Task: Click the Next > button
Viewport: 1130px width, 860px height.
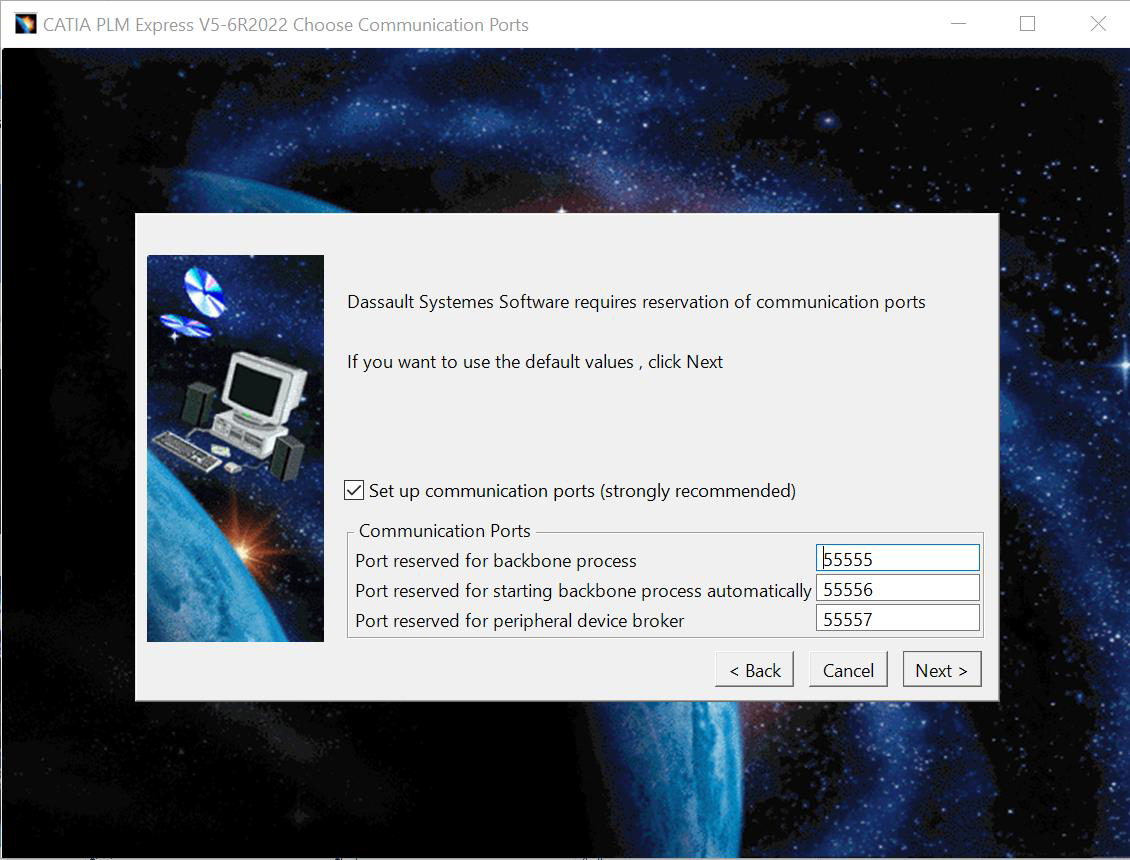Action: coord(941,670)
